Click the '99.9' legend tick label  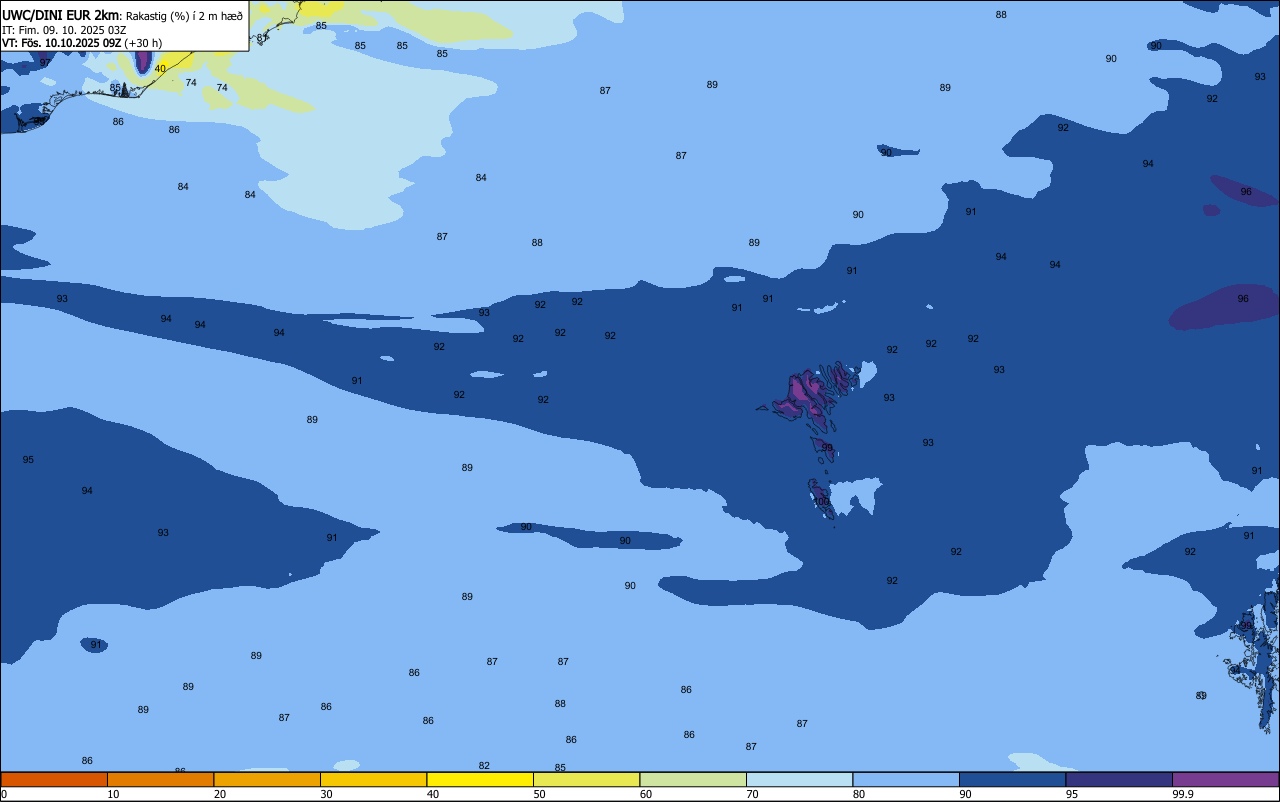(1184, 794)
